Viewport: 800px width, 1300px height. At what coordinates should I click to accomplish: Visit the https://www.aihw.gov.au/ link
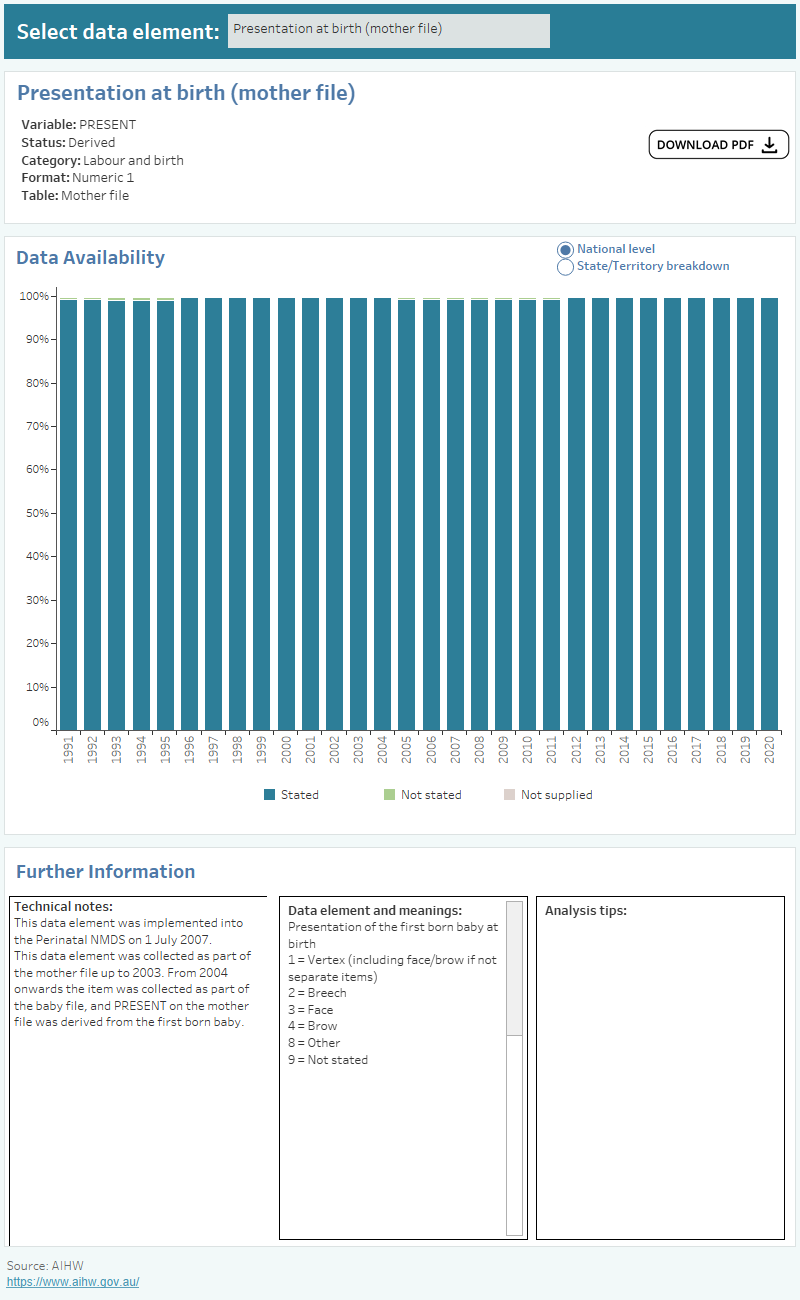point(71,1282)
